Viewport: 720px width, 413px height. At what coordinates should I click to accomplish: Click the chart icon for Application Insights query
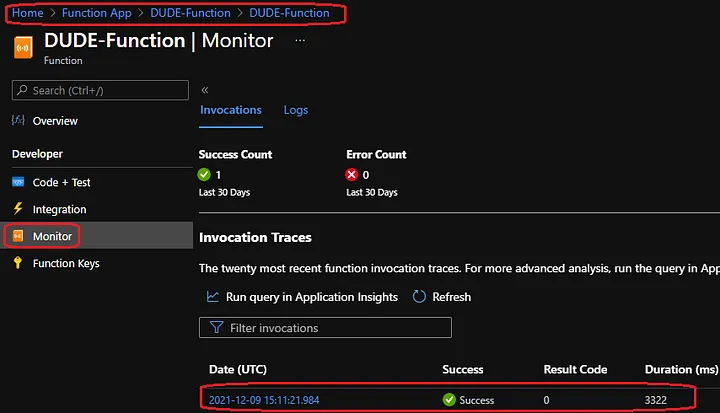[x=212, y=297]
